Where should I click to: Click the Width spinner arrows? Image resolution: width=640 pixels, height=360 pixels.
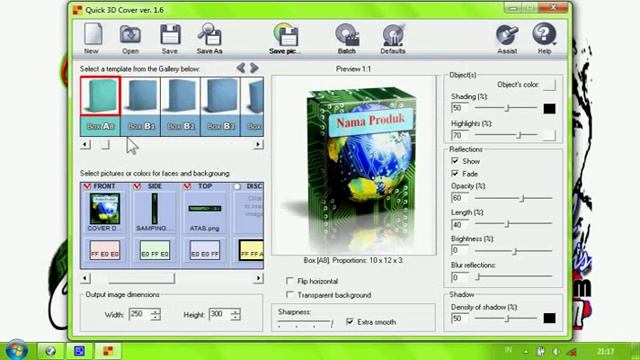(156, 314)
